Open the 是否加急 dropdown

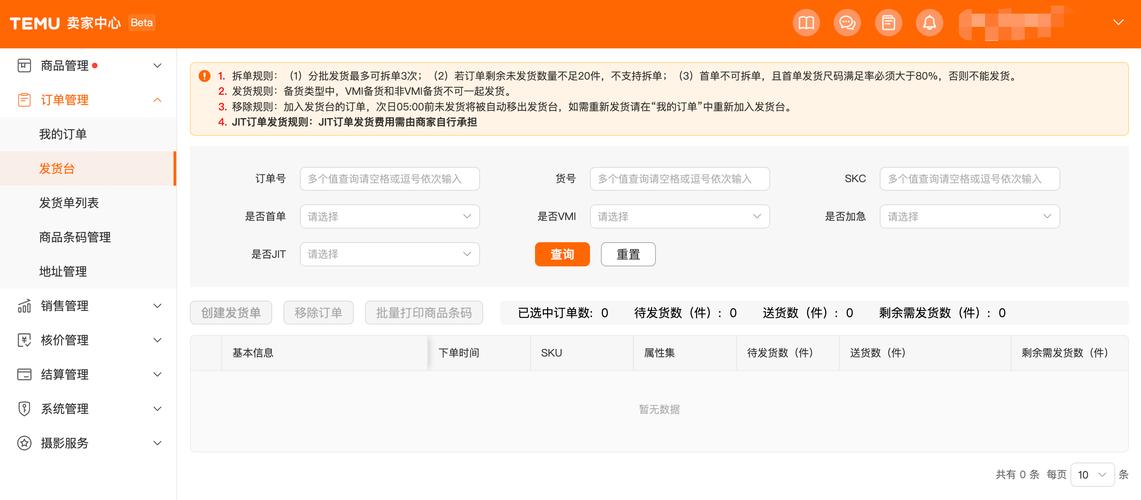(x=970, y=216)
